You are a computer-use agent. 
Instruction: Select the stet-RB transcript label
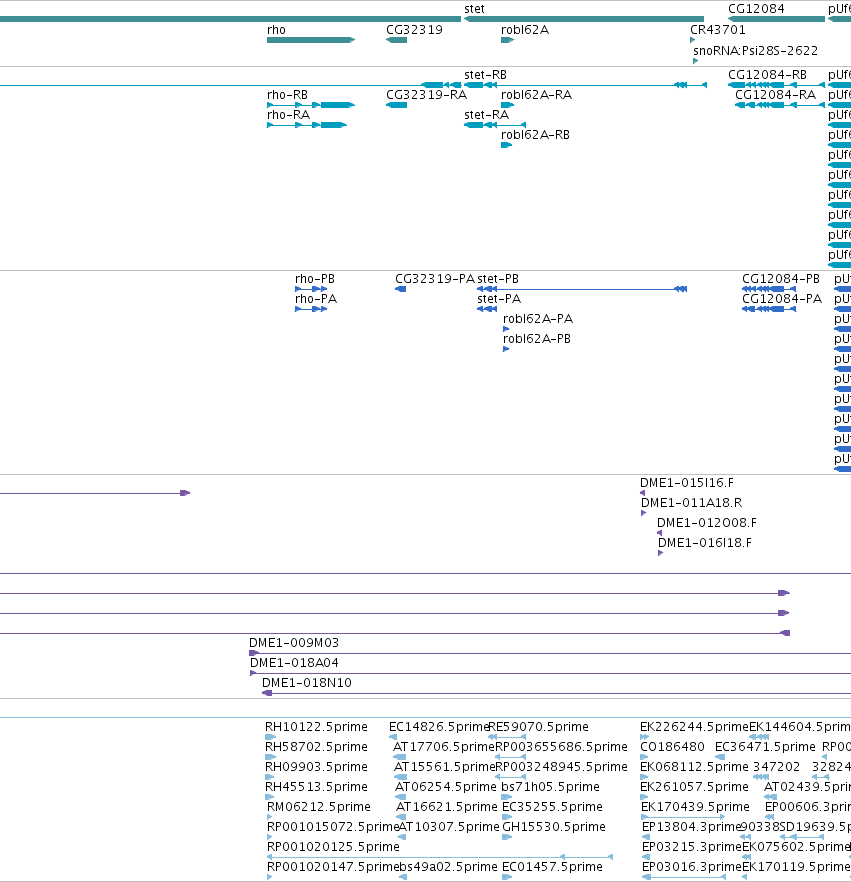coord(485,75)
